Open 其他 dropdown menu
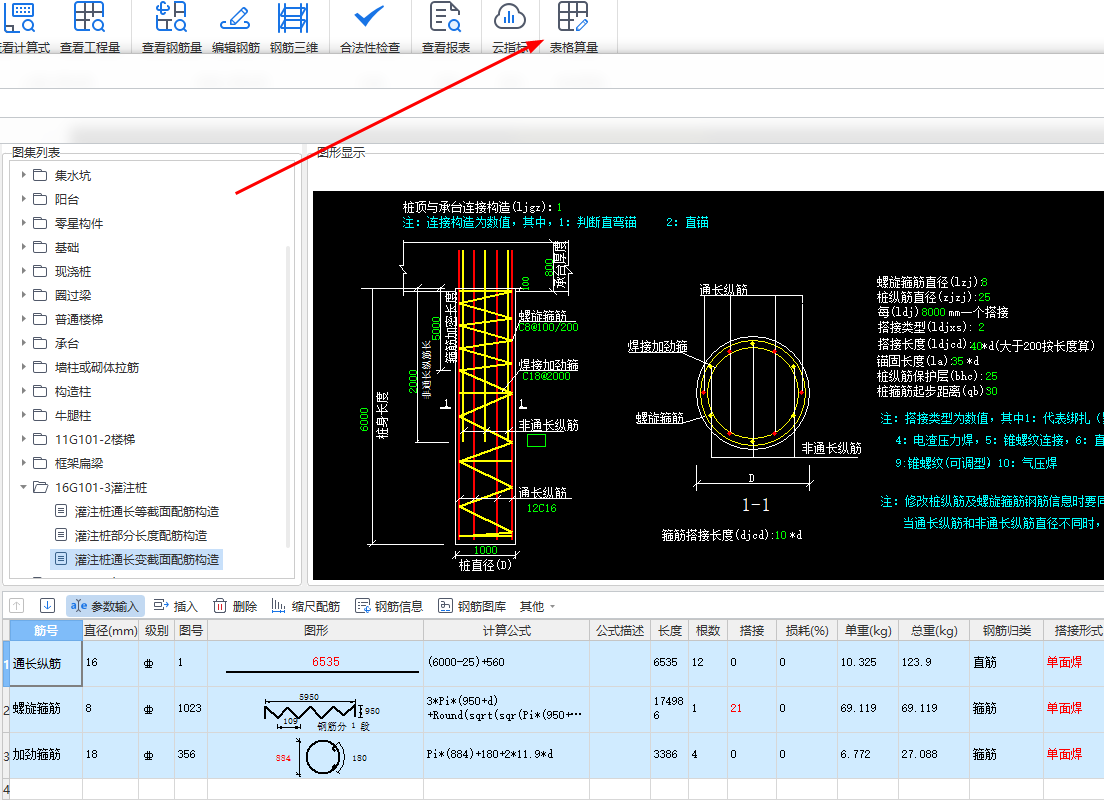This screenshot has width=1104, height=800. click(537, 606)
